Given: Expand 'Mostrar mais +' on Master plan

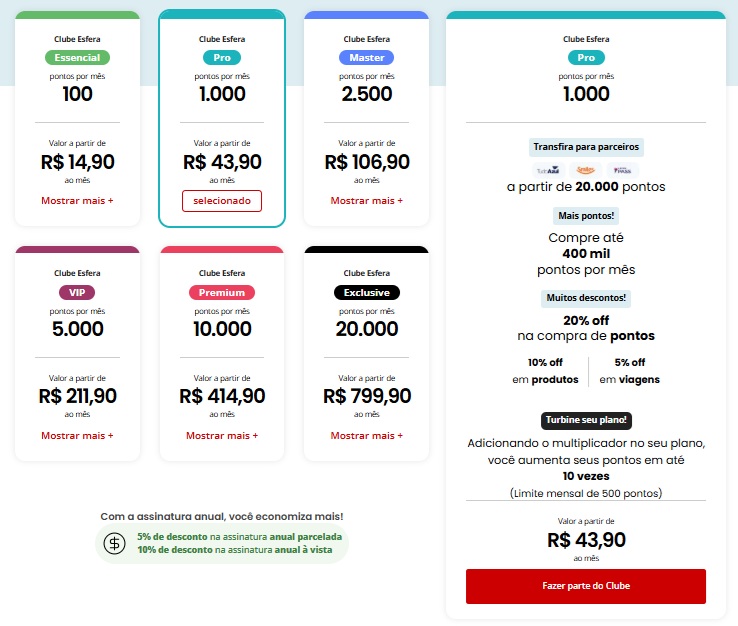Looking at the screenshot, I should (x=366, y=201).
